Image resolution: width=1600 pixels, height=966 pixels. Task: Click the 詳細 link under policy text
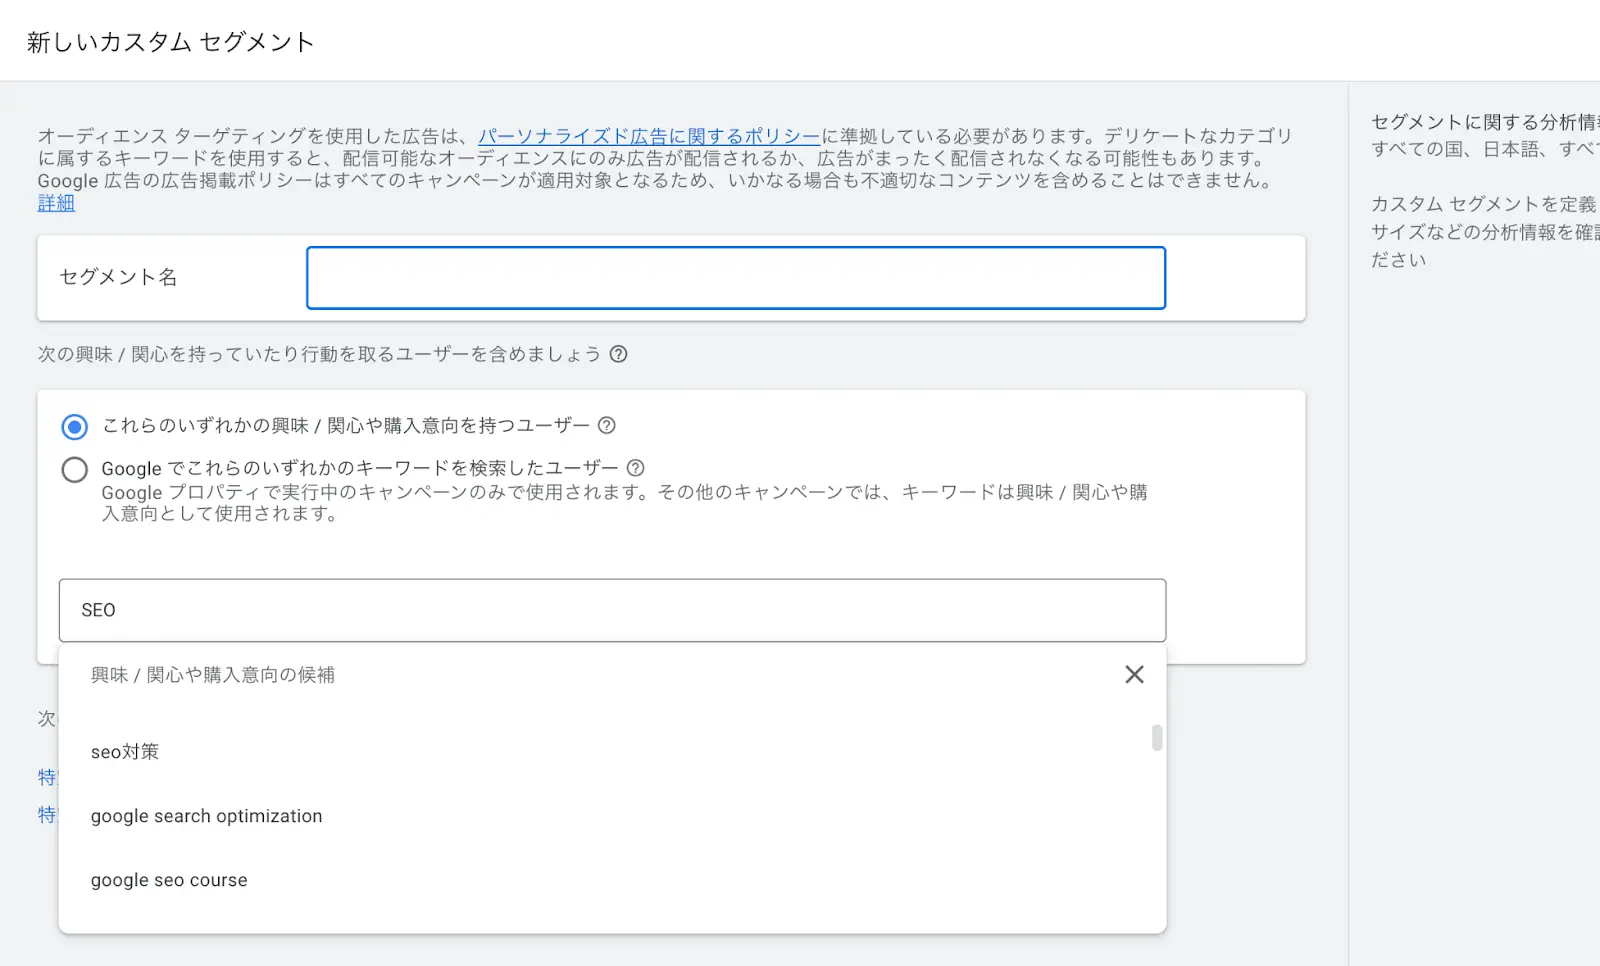click(x=56, y=203)
